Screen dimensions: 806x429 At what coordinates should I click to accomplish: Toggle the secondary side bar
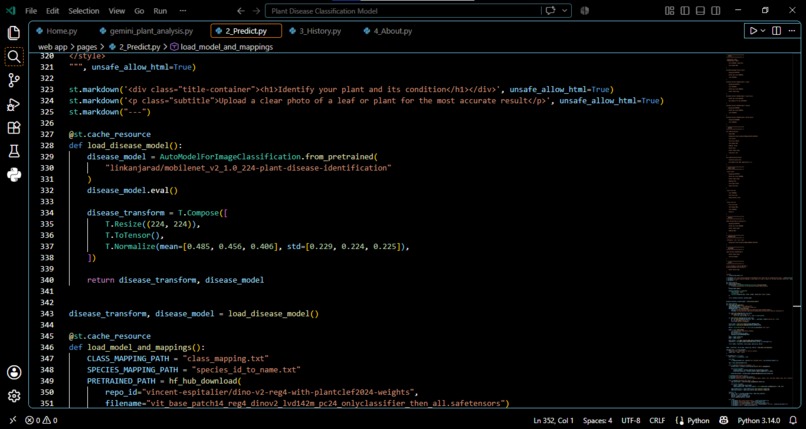(x=715, y=11)
